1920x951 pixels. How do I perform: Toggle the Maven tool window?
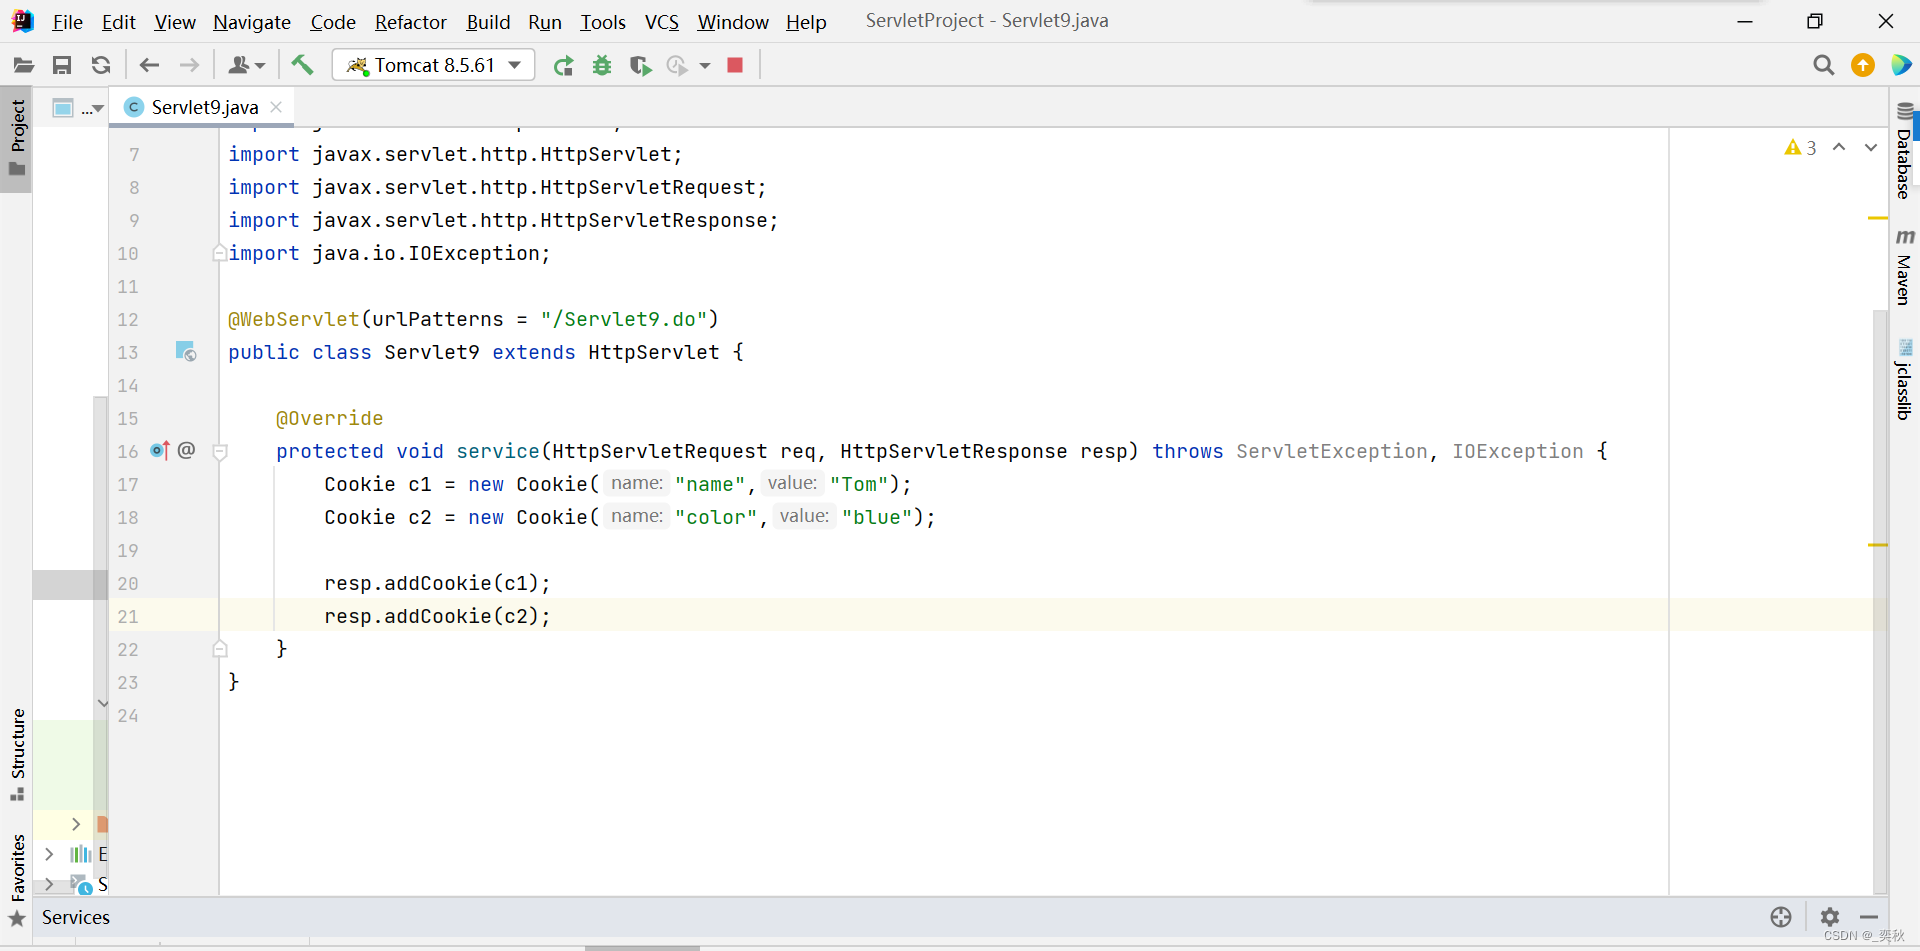click(x=1904, y=266)
